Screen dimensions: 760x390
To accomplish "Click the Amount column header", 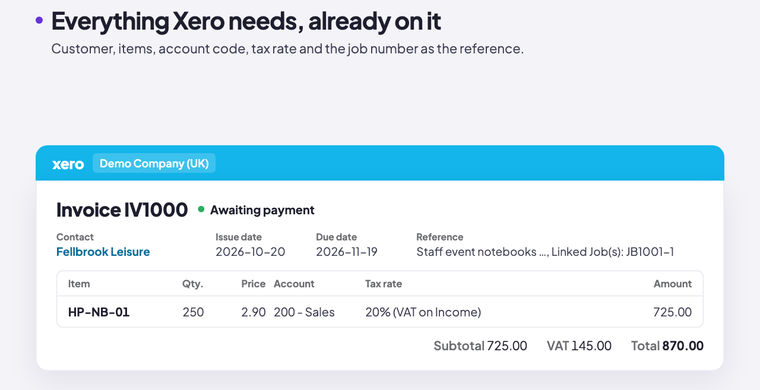I will tap(673, 284).
